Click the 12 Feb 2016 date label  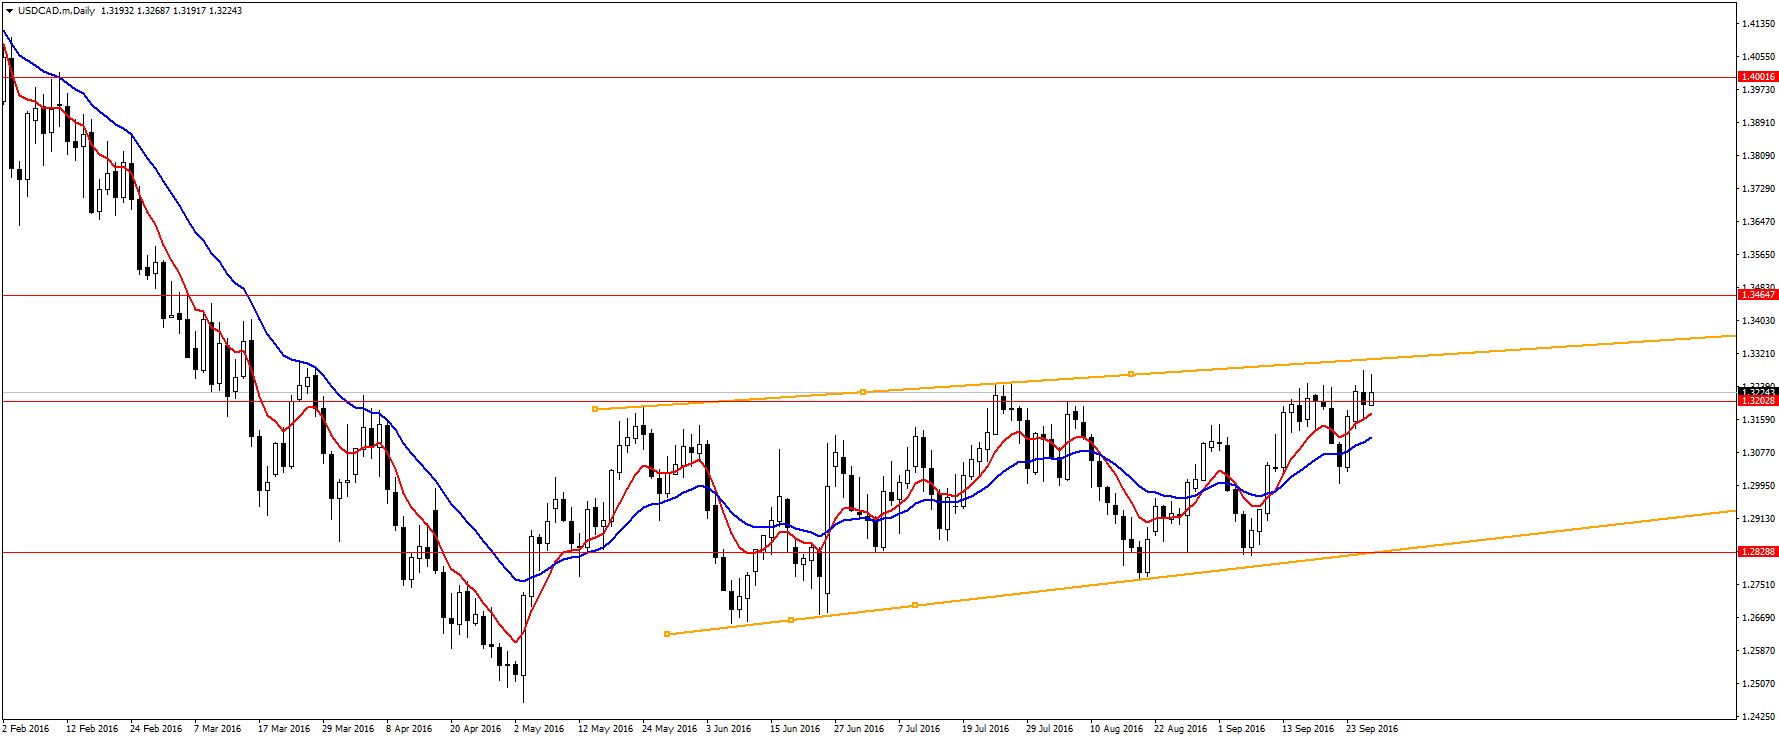pyautogui.click(x=92, y=729)
